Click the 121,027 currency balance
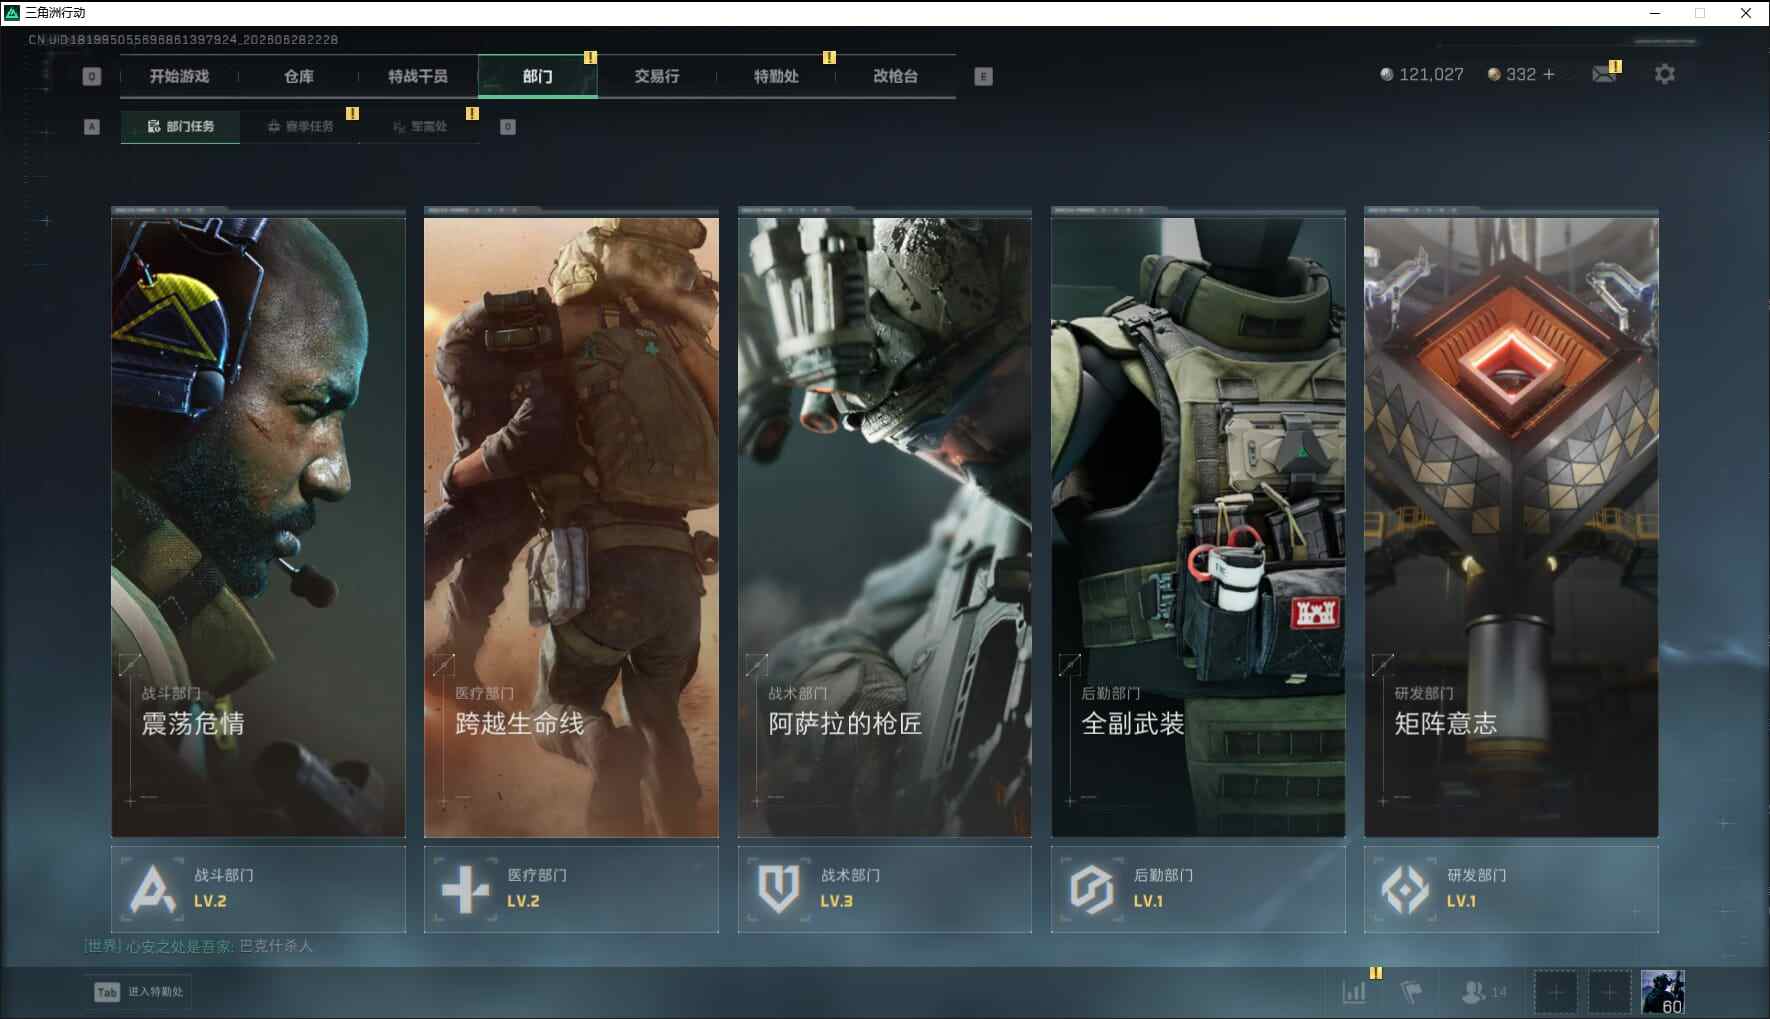1770x1019 pixels. coord(1421,75)
